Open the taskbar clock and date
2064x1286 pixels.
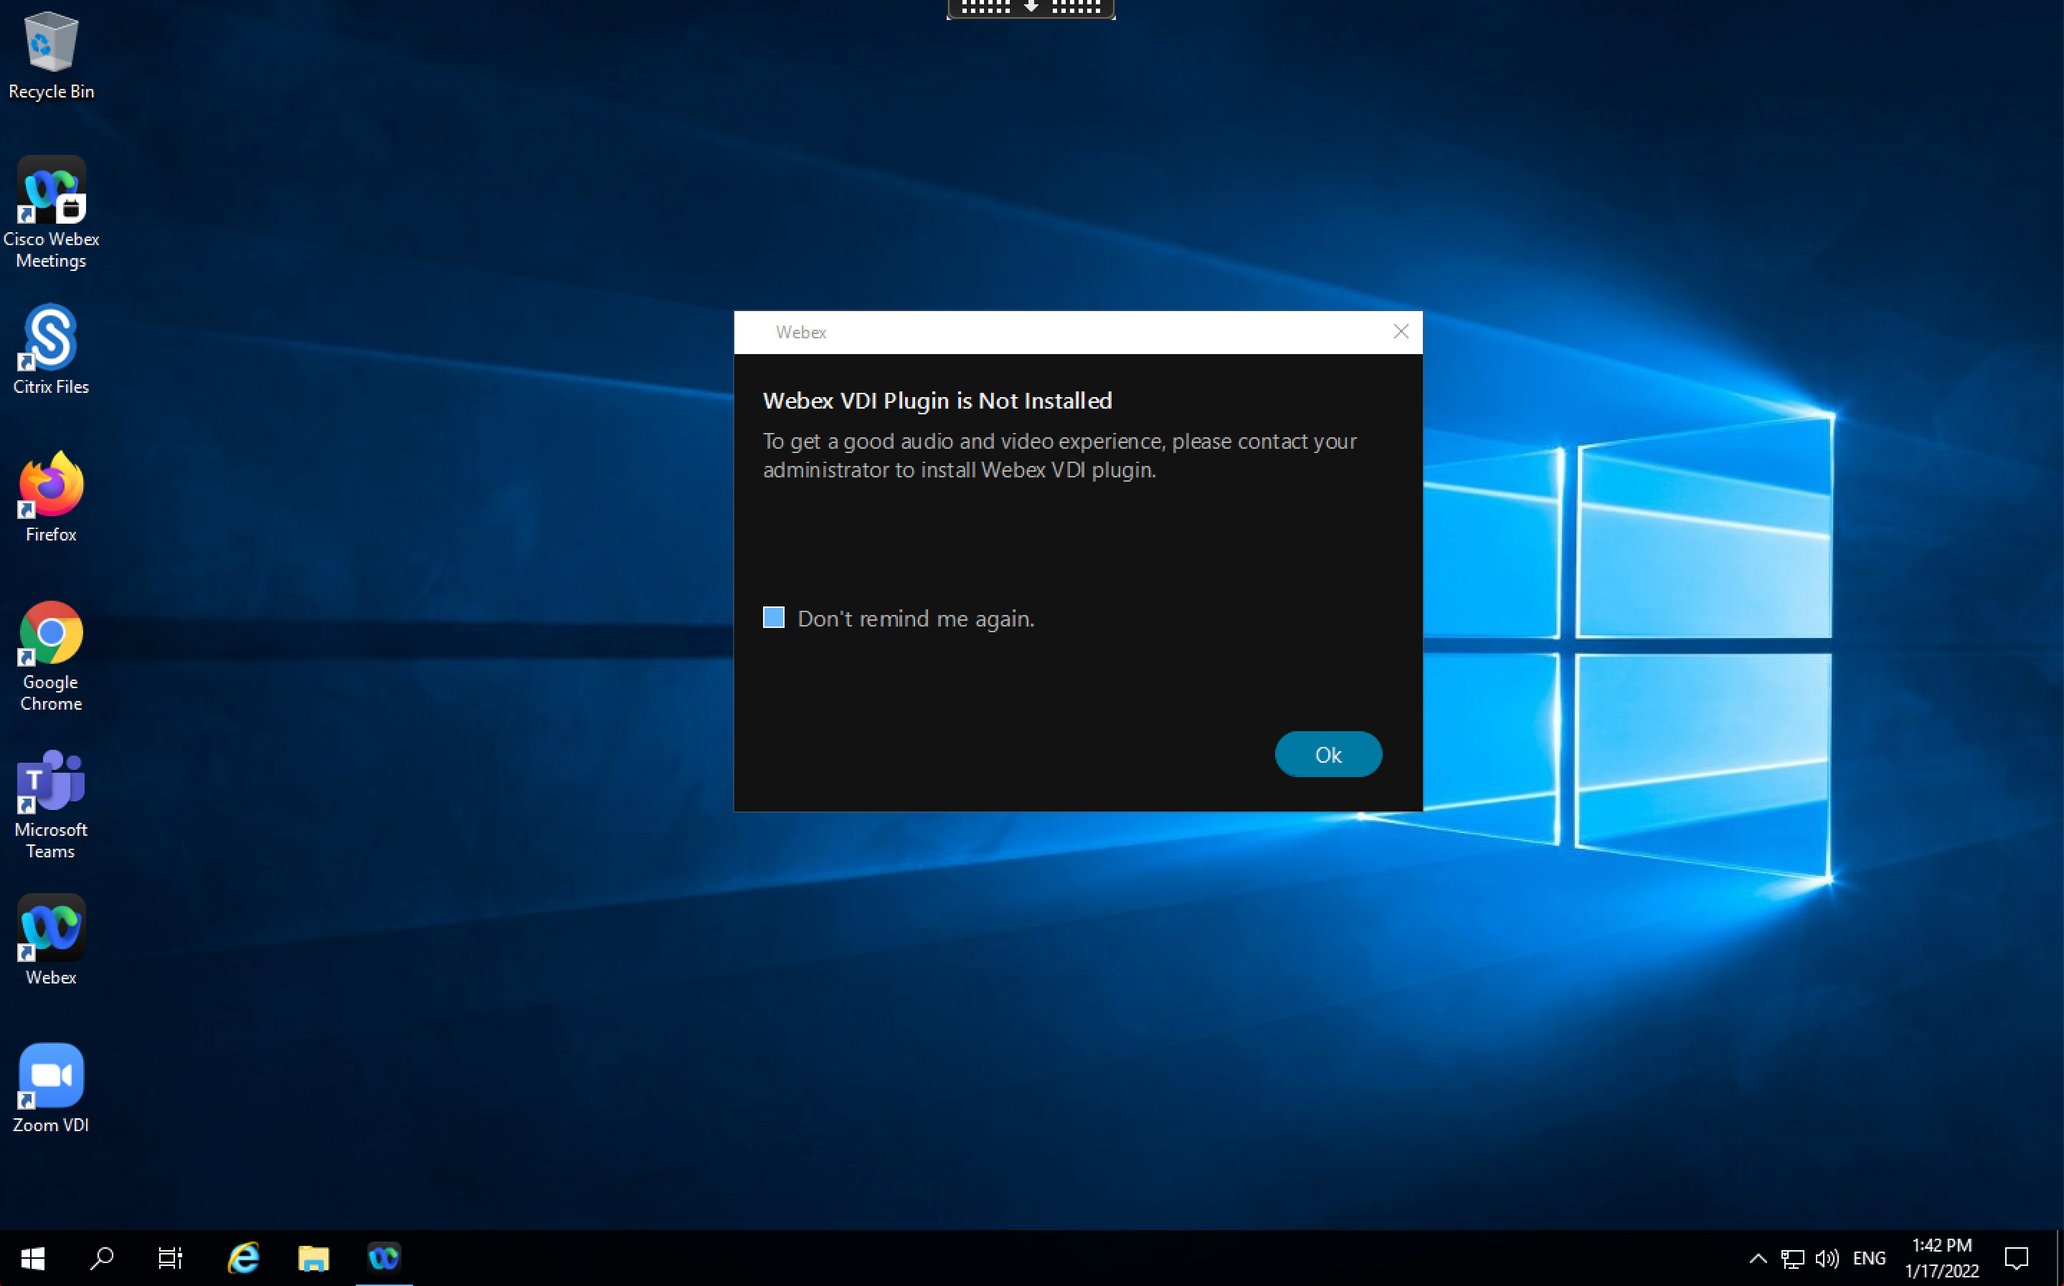coord(1941,1258)
